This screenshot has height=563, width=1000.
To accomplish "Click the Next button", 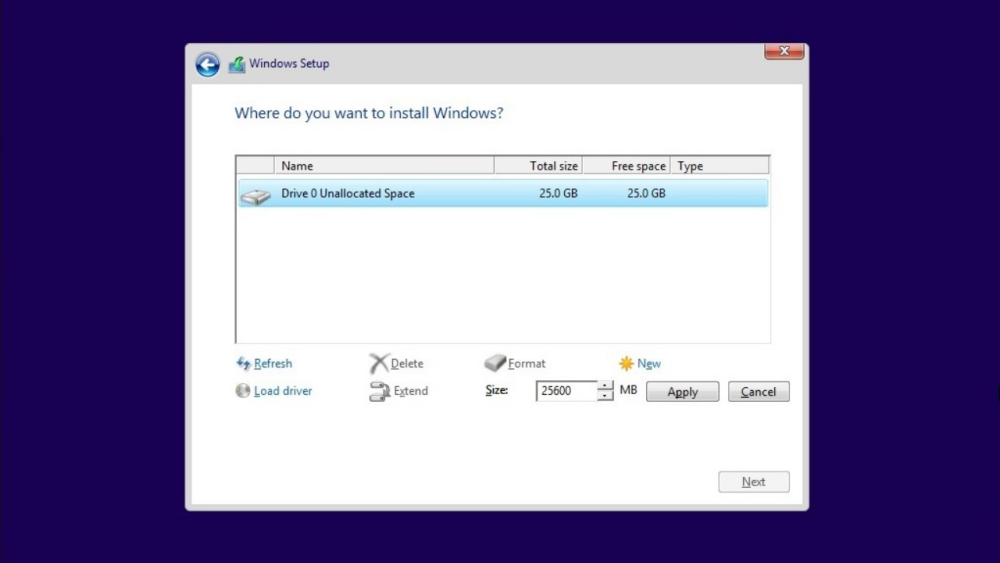I will 754,482.
